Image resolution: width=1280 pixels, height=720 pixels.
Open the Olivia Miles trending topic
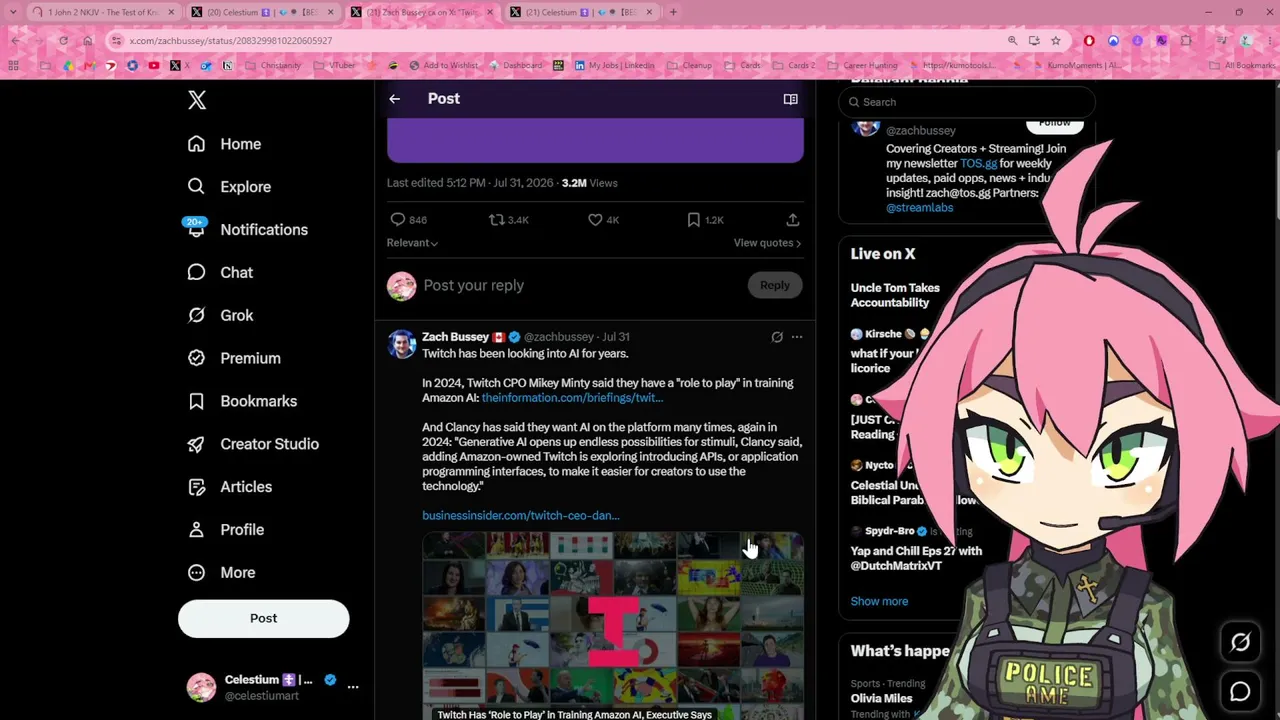pyautogui.click(x=881, y=698)
